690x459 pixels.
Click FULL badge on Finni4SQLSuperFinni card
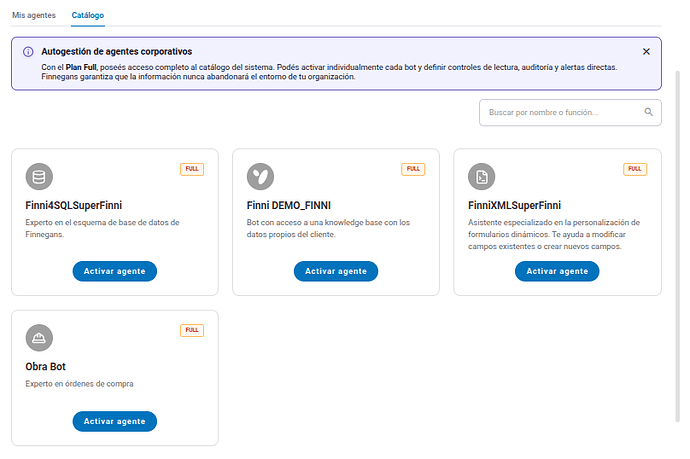pyautogui.click(x=192, y=169)
